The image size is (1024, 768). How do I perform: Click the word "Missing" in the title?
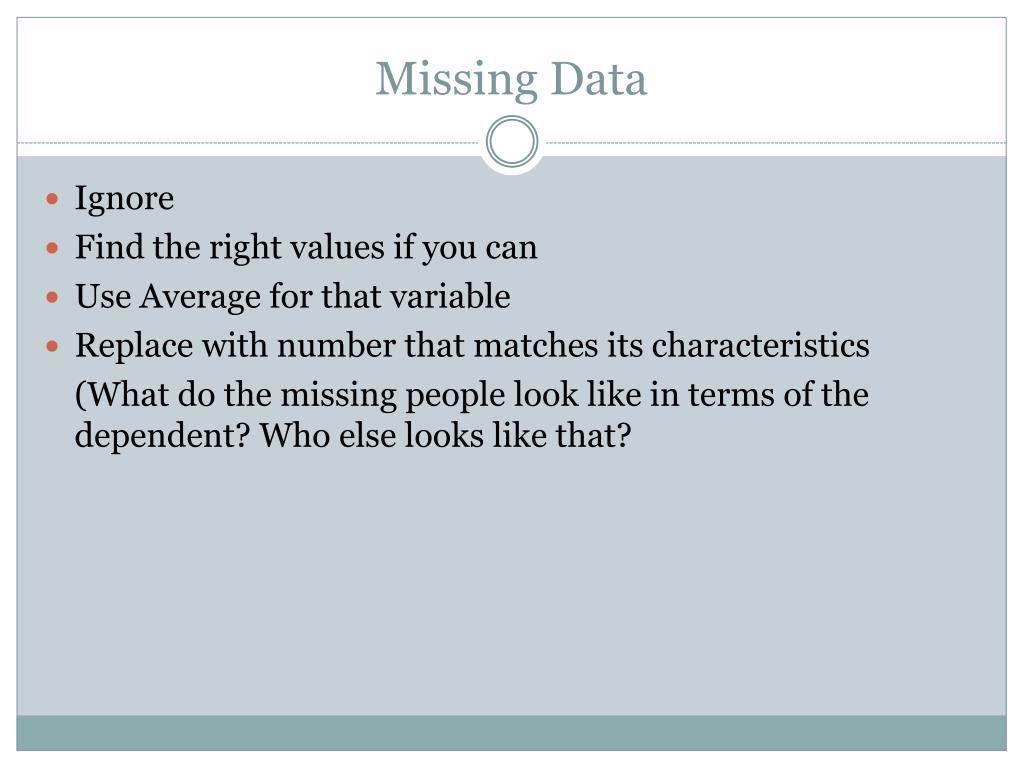click(456, 80)
